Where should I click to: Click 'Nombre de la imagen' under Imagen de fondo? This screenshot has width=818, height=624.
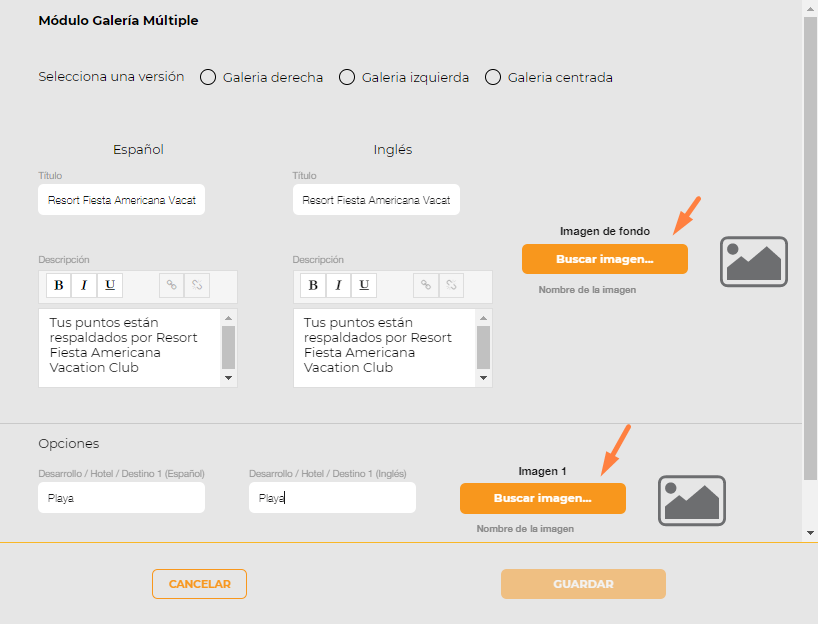pyautogui.click(x=587, y=290)
